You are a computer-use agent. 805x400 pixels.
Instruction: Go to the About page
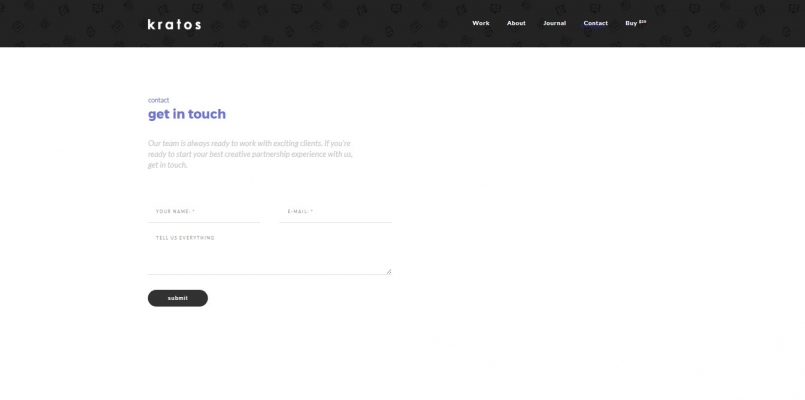point(516,23)
